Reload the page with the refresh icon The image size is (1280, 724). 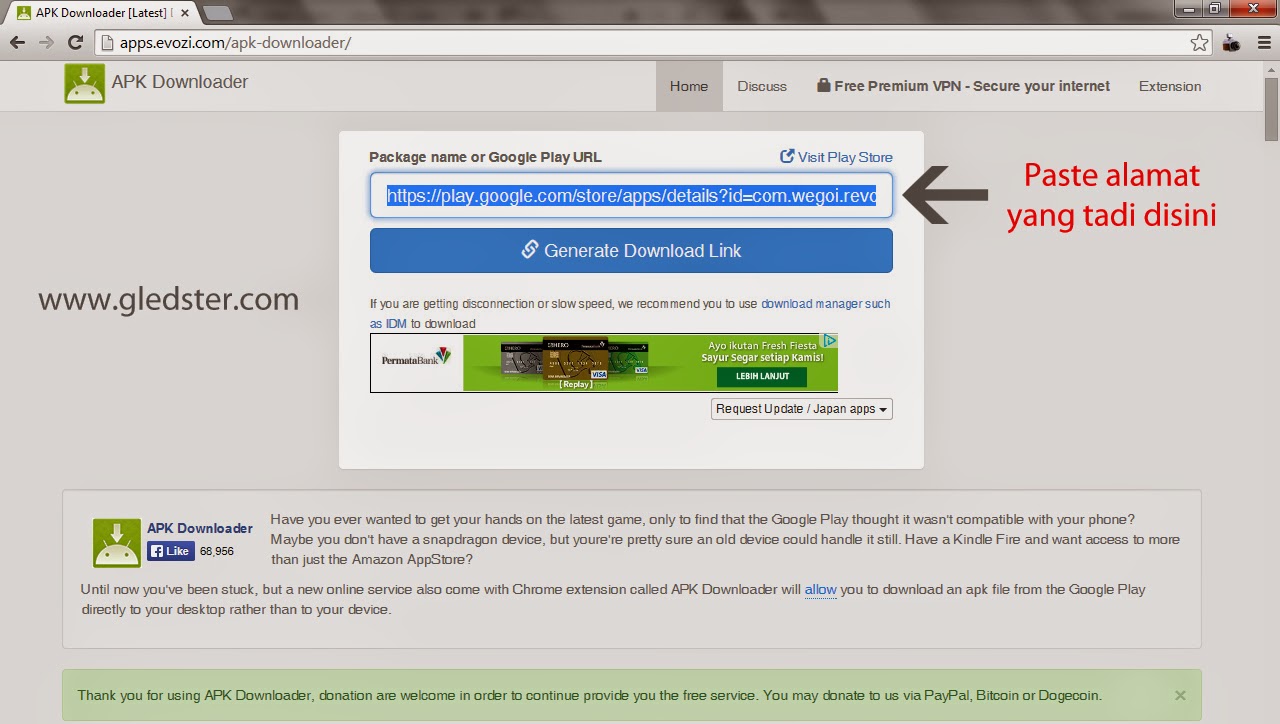point(75,43)
